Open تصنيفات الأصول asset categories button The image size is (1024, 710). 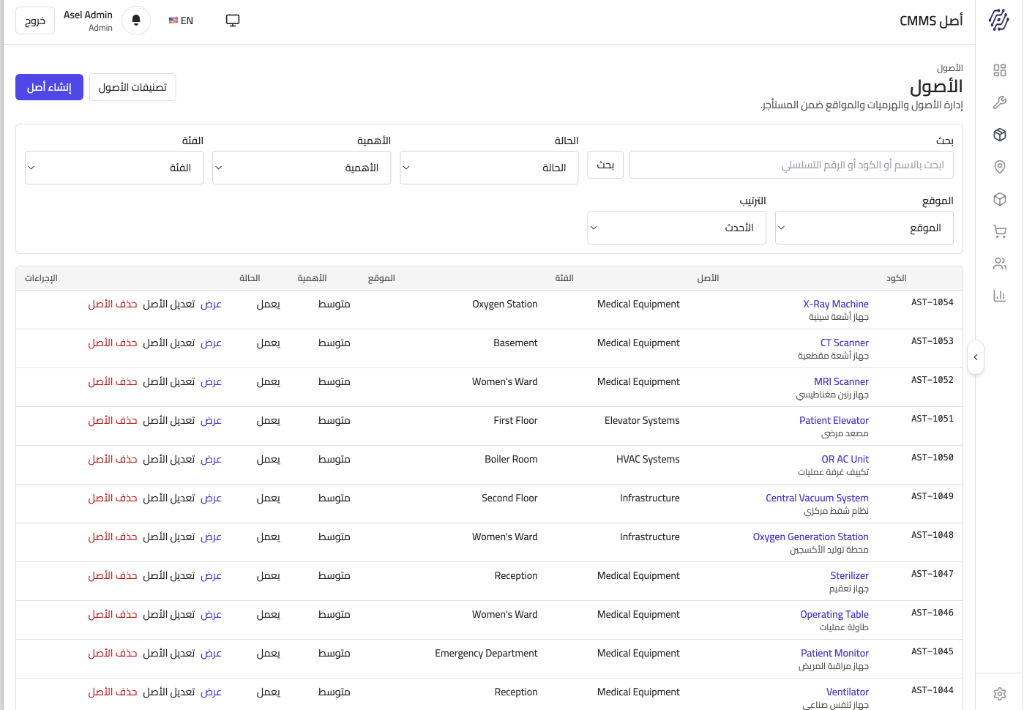pos(133,87)
